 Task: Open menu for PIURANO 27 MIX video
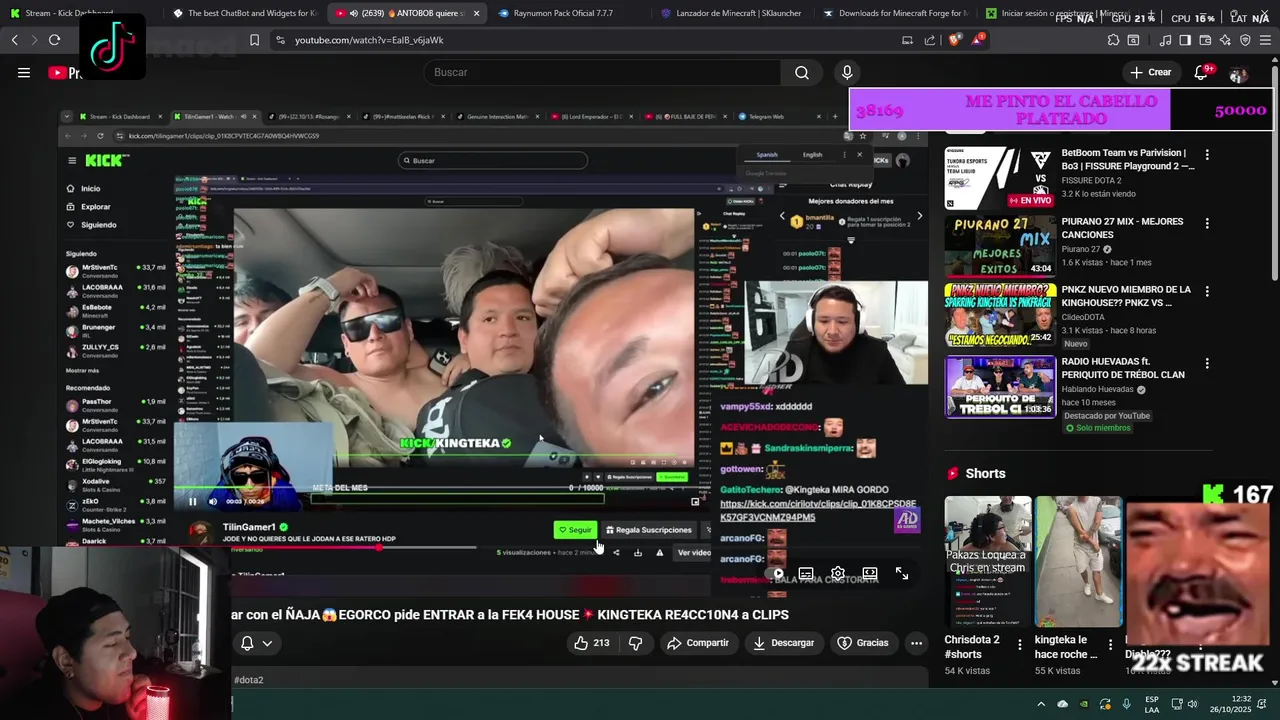pyautogui.click(x=1207, y=223)
